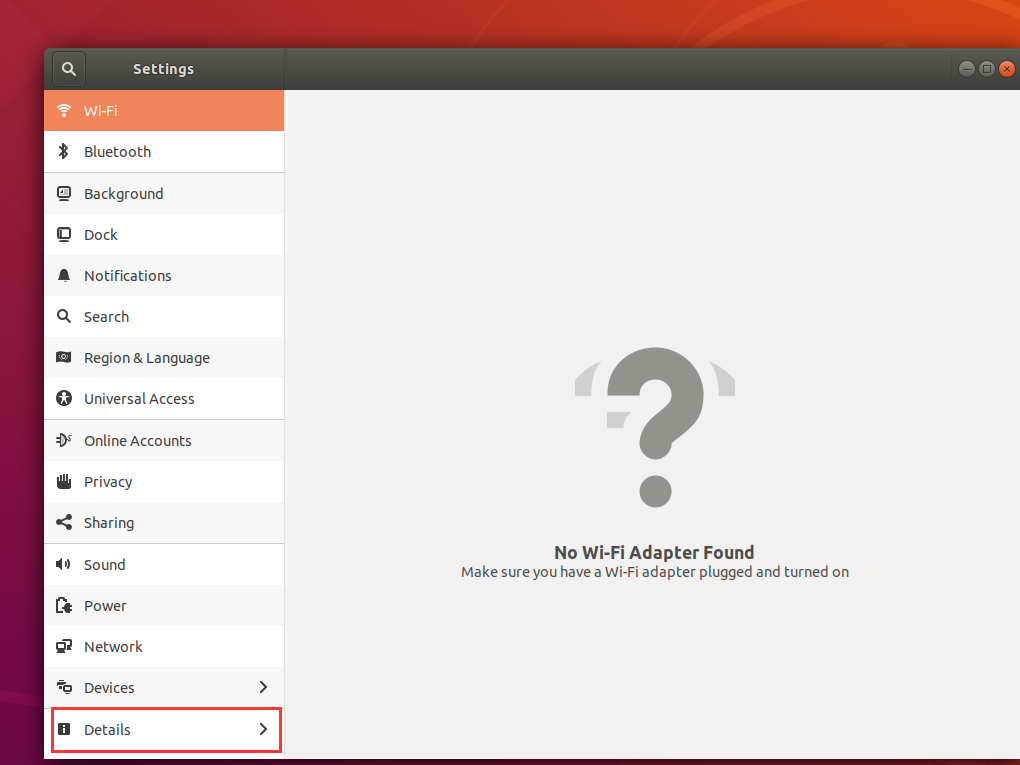Open the Search panel label in sidebar list
Viewport: 1020px width, 765px height.
click(x=107, y=317)
